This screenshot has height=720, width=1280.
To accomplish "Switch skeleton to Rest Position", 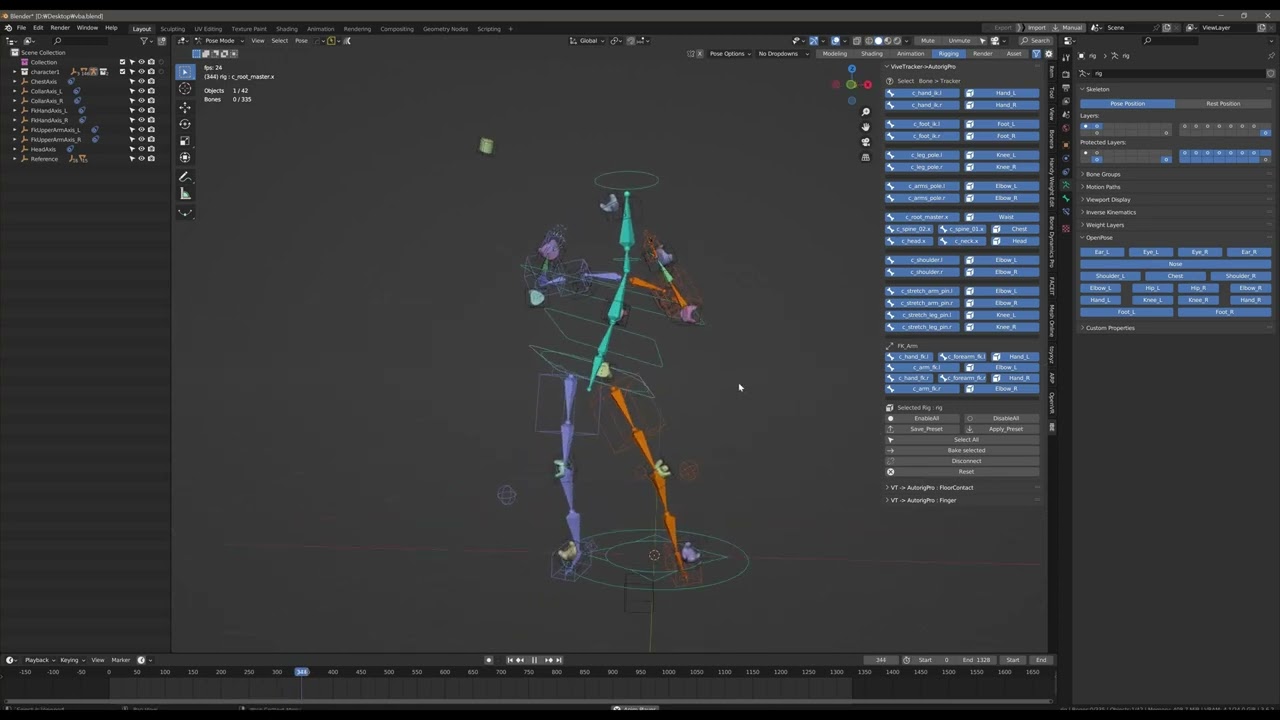I will pyautogui.click(x=1222, y=104).
